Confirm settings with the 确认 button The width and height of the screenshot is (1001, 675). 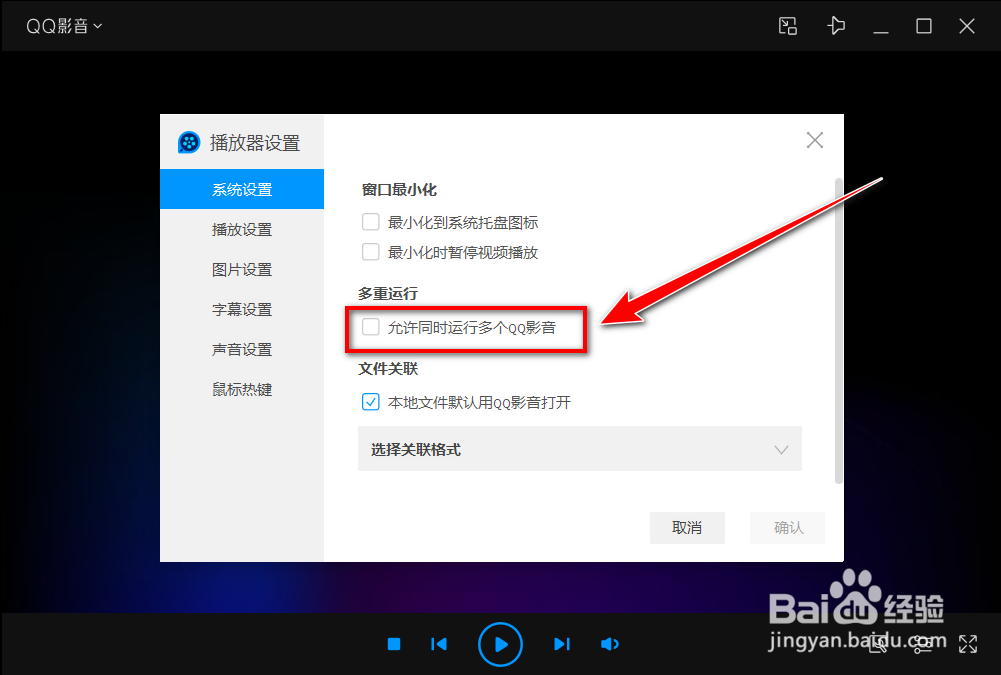click(x=787, y=528)
